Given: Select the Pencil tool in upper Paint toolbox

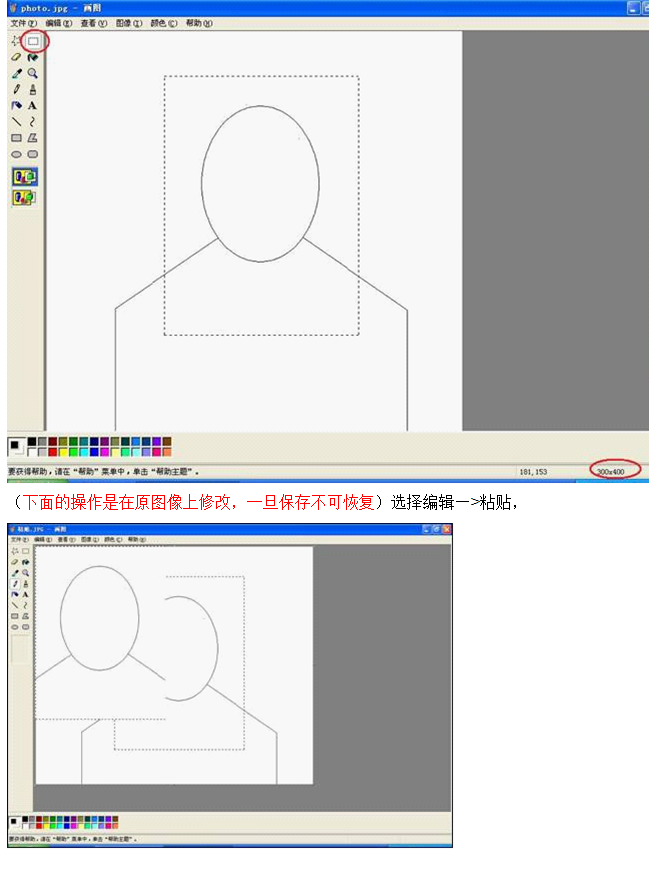Looking at the screenshot, I should coord(16,89).
